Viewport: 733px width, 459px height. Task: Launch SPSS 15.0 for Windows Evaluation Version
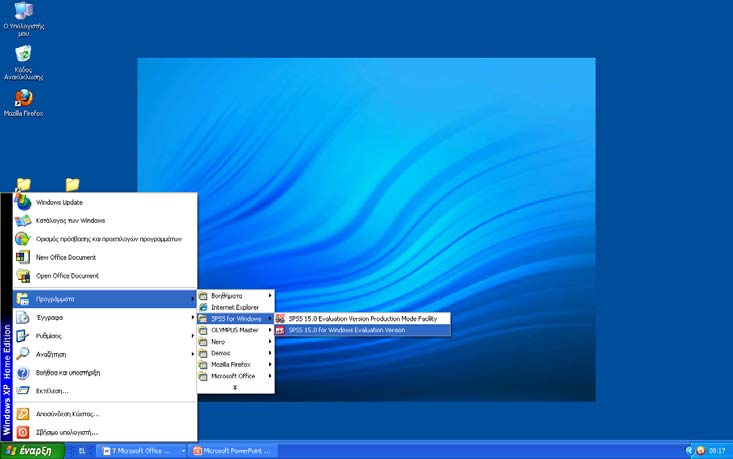click(363, 330)
